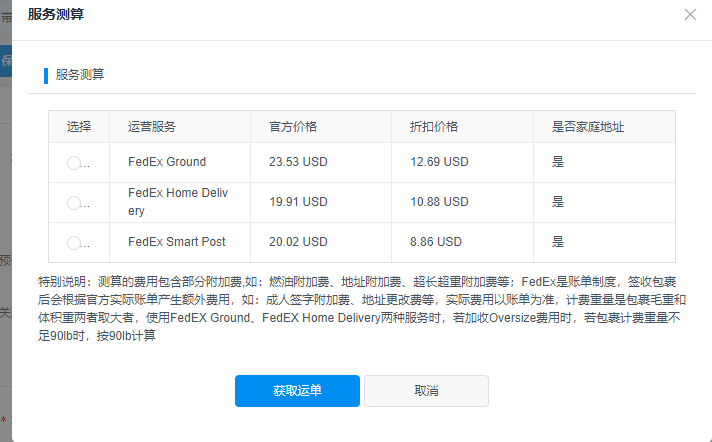
Task: Click 是 in the FedEx Ground row
Action: point(558,162)
